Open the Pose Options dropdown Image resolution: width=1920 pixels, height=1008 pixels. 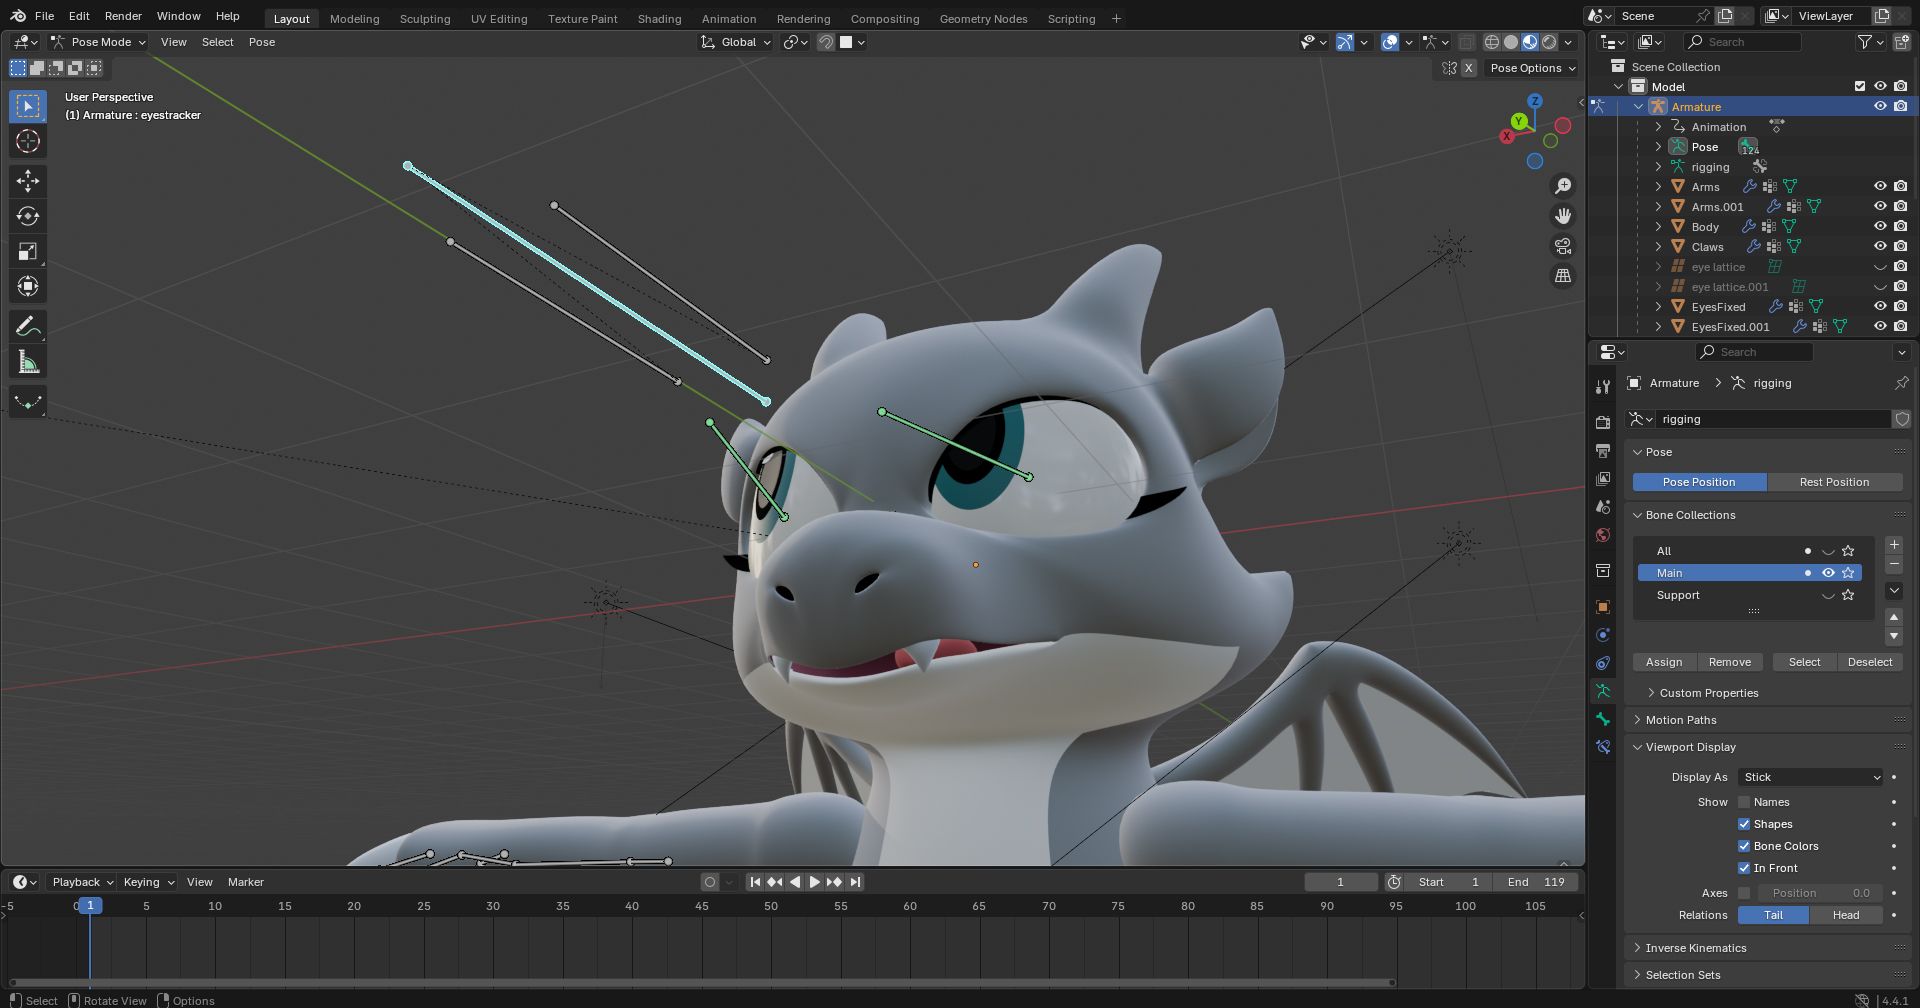coord(1532,68)
